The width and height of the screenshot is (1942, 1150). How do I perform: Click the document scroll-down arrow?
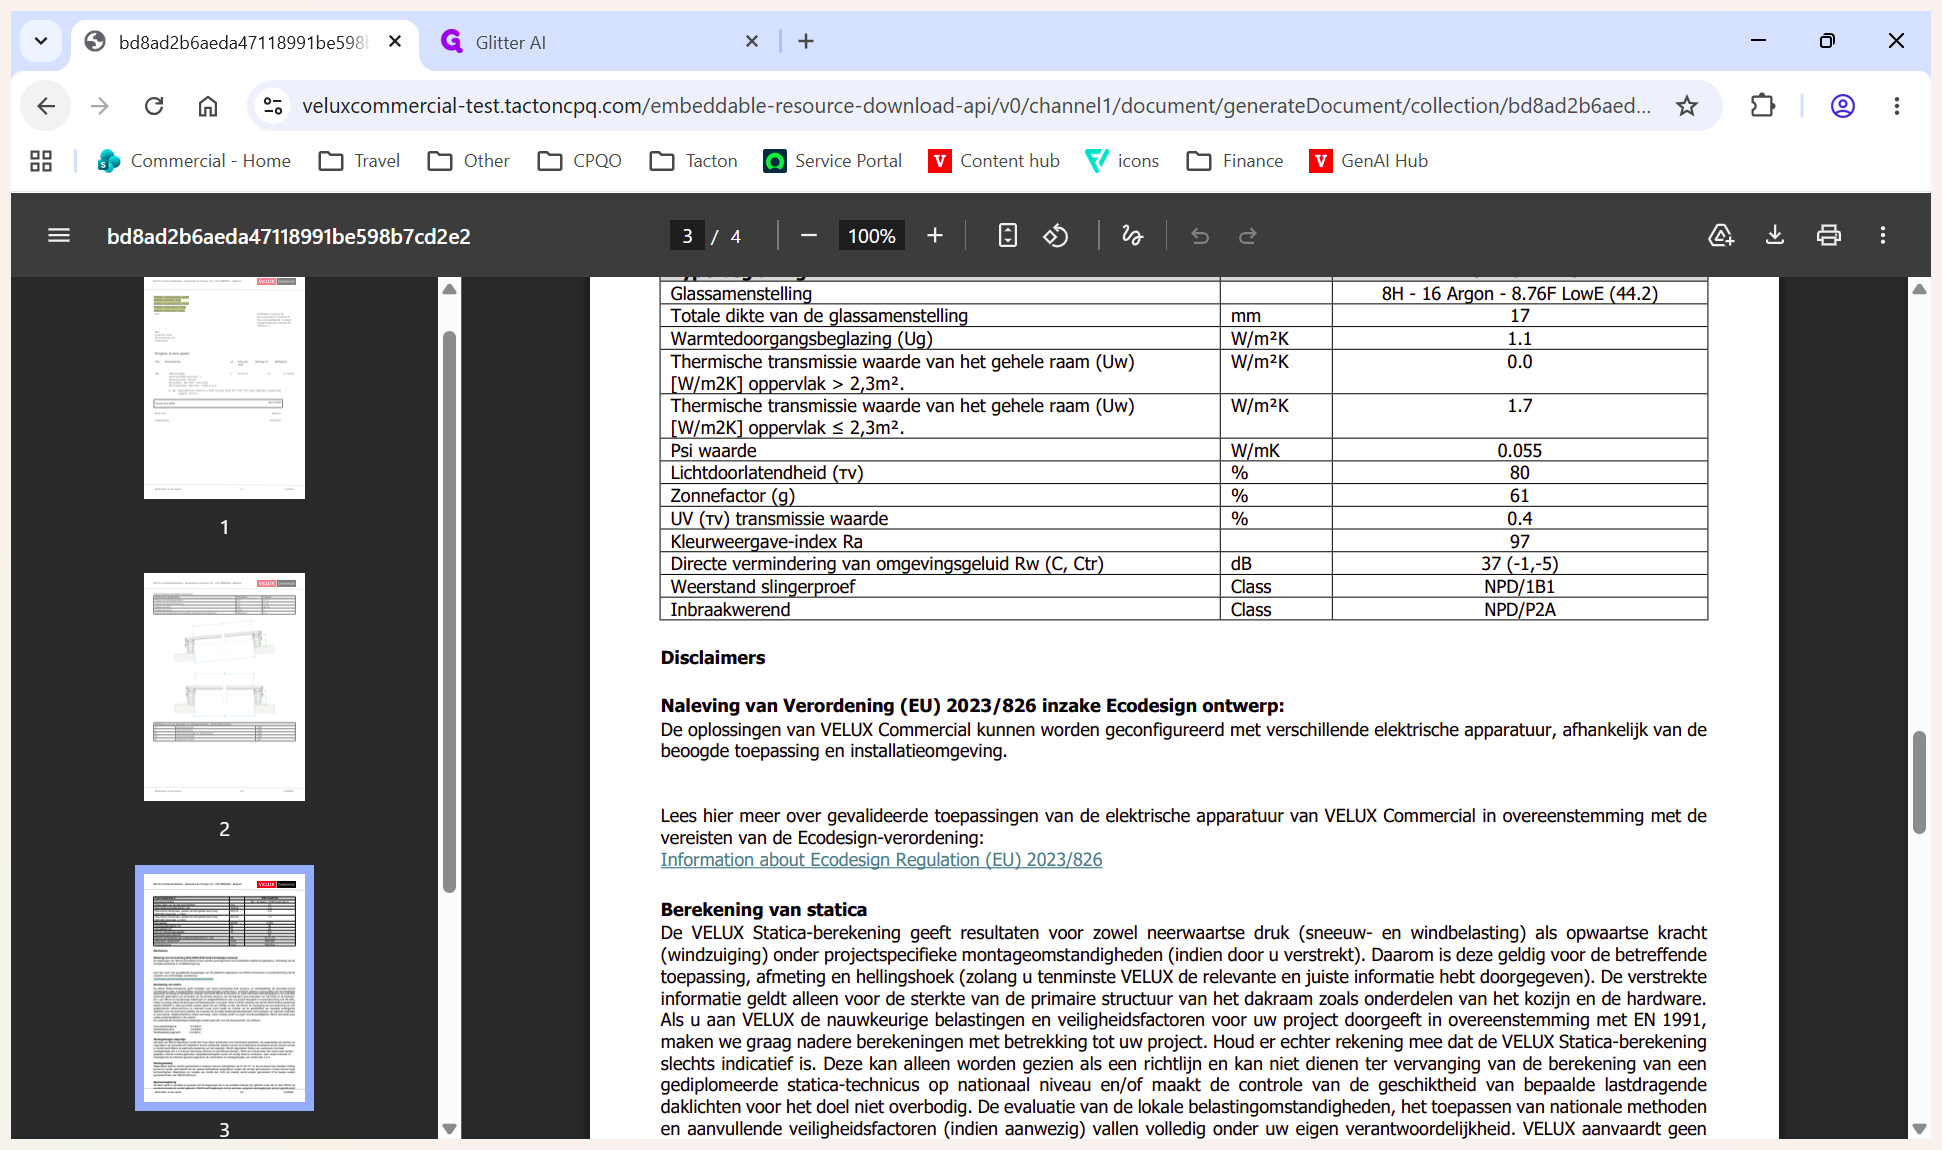[x=1919, y=1128]
